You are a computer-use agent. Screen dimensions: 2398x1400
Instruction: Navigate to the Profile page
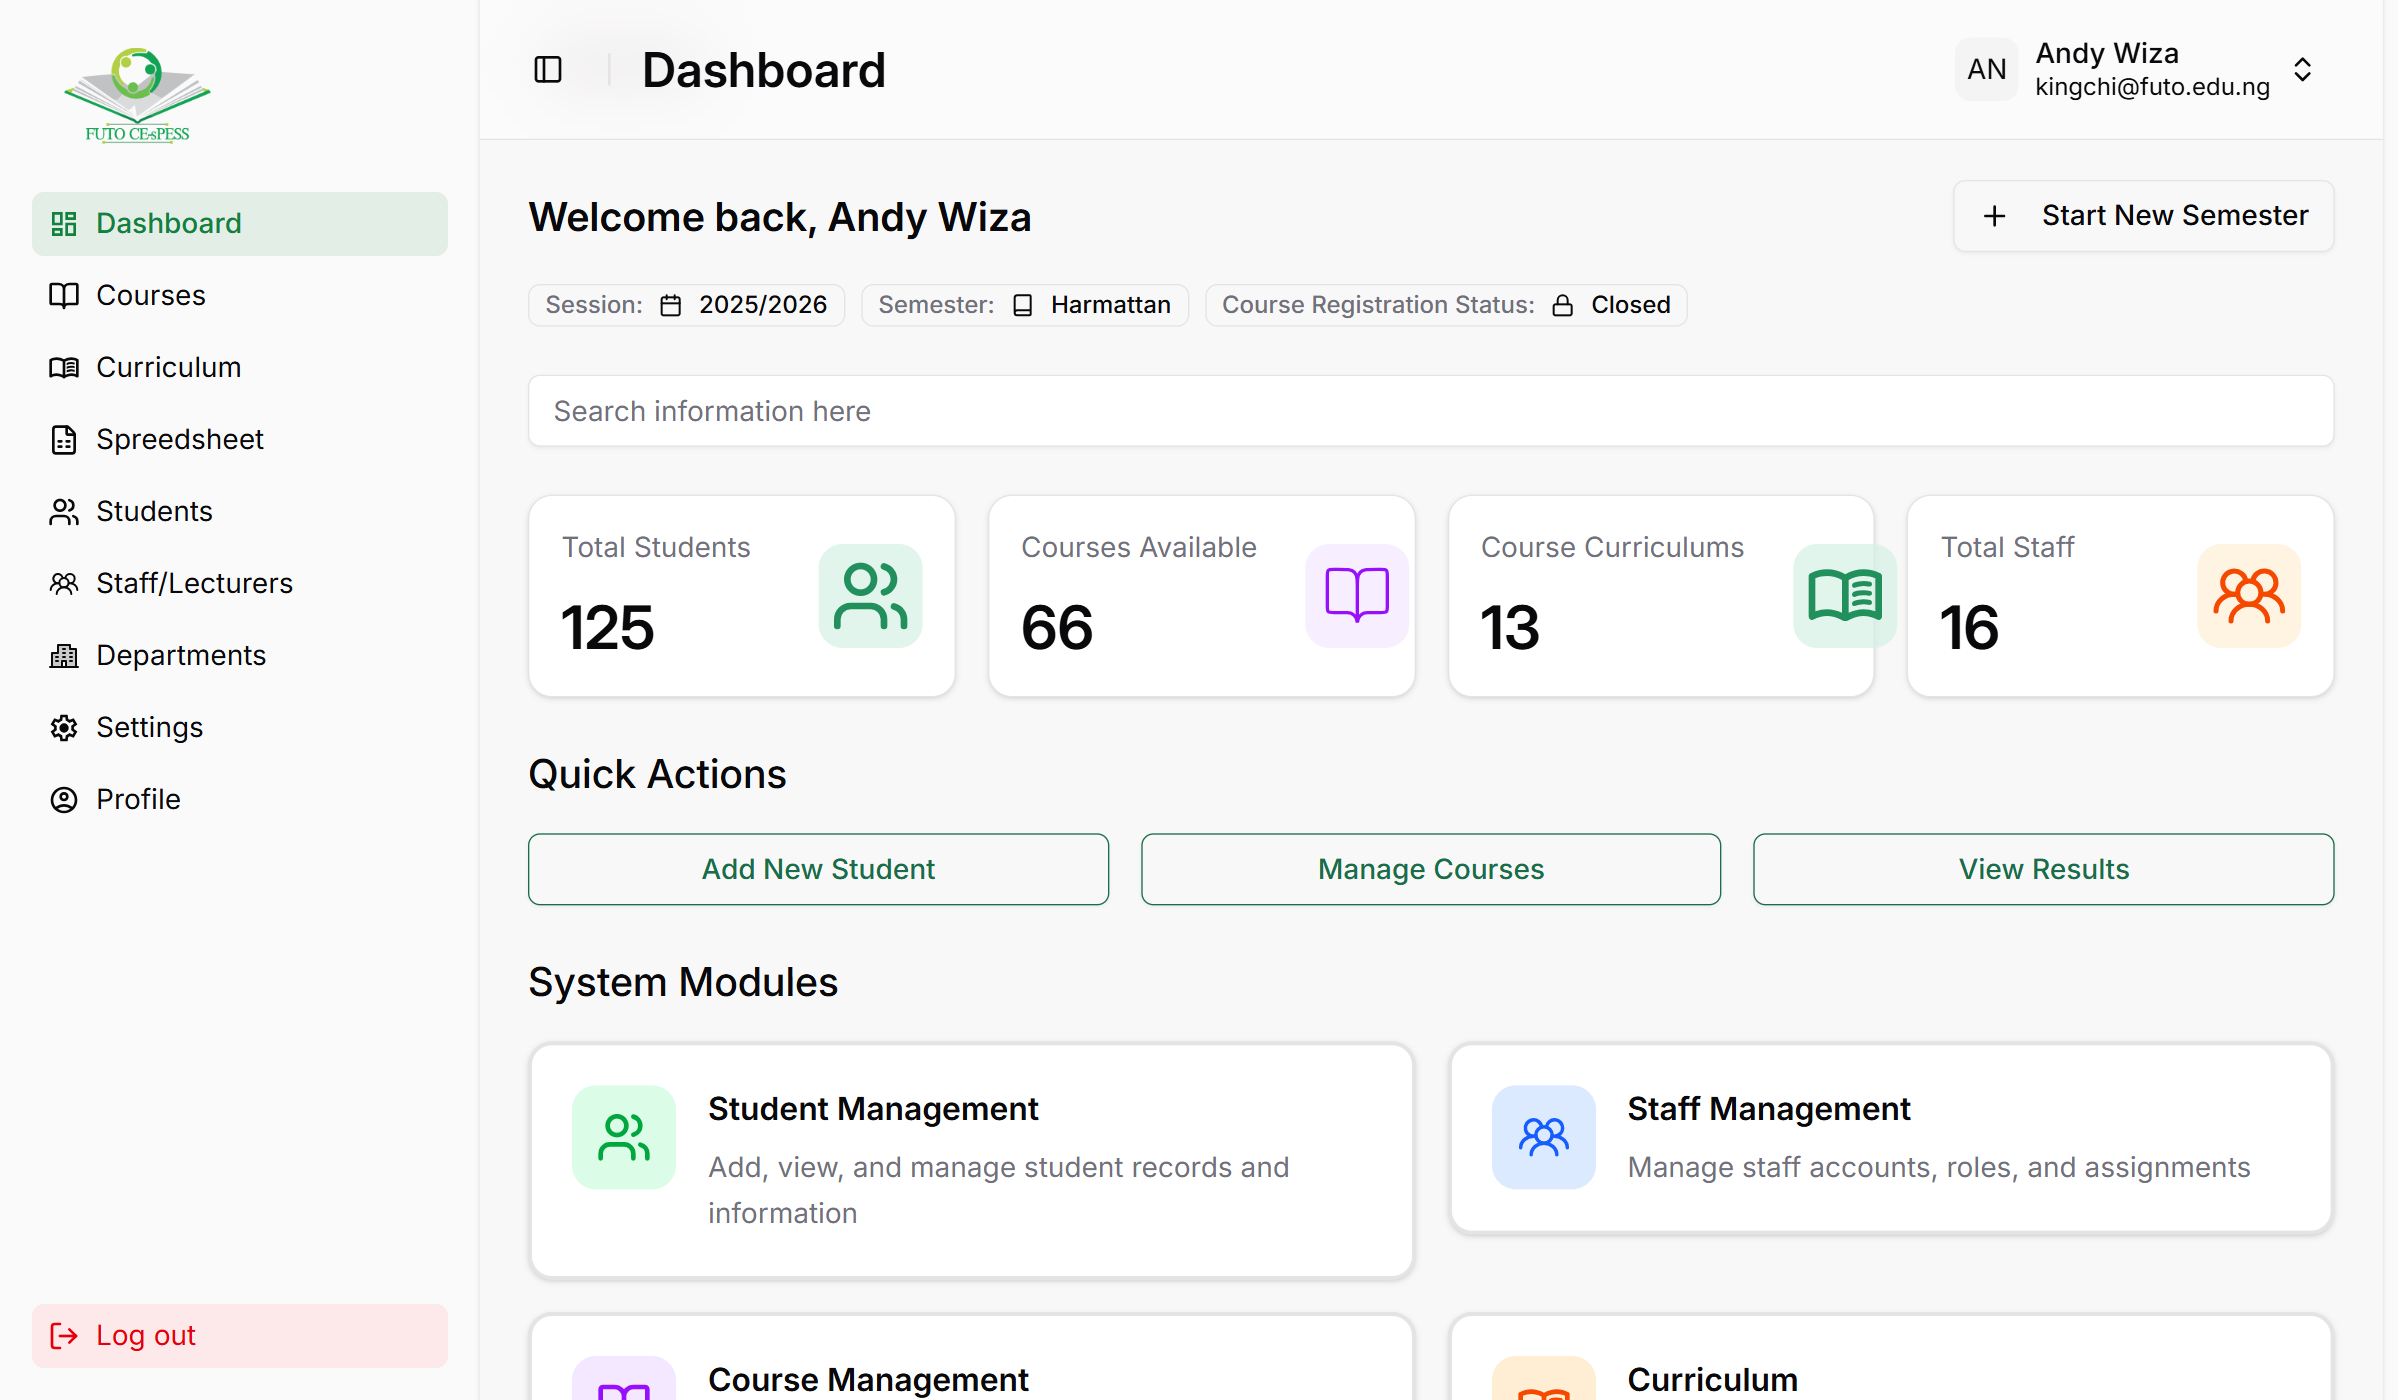coord(137,799)
